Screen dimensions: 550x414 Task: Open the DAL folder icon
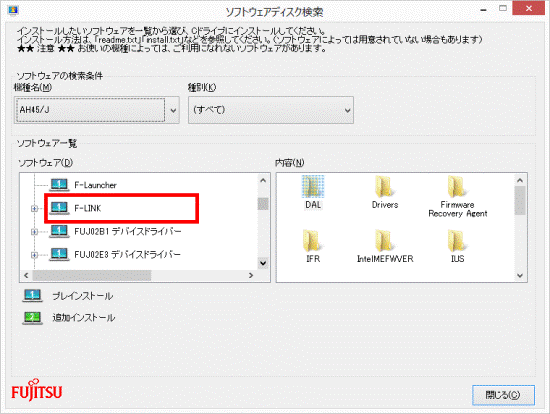point(313,186)
